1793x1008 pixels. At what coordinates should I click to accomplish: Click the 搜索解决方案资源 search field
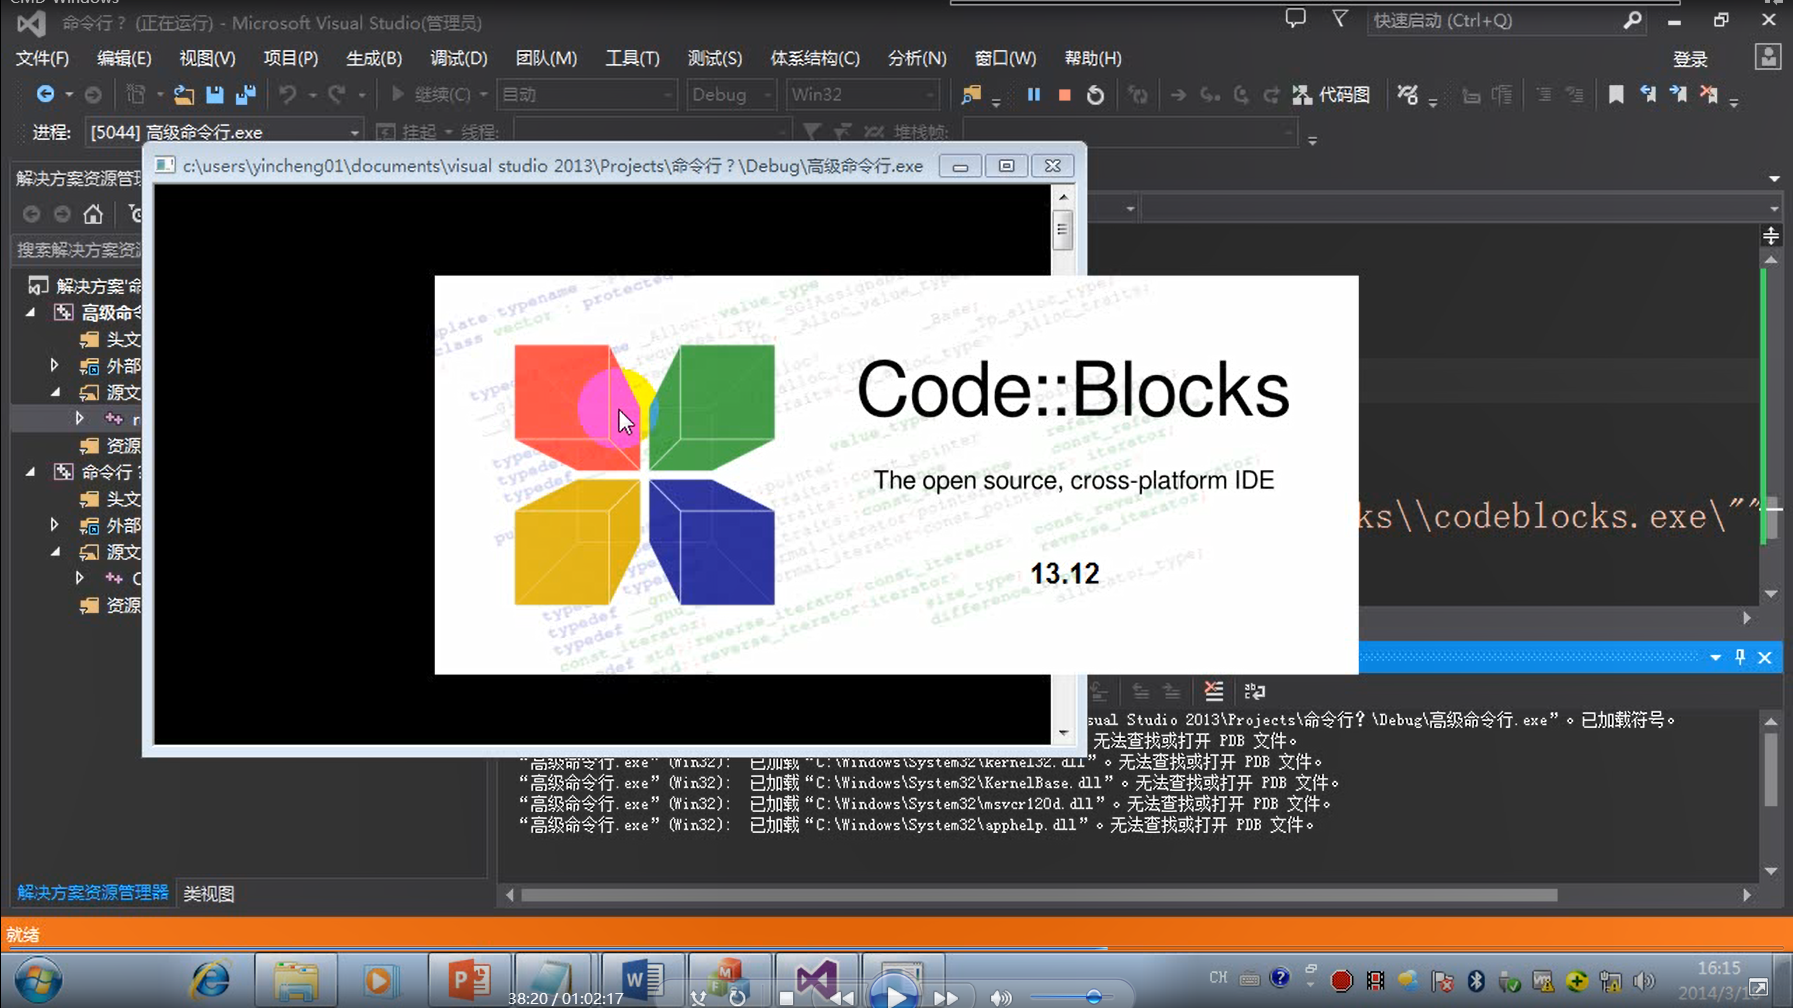click(78, 250)
